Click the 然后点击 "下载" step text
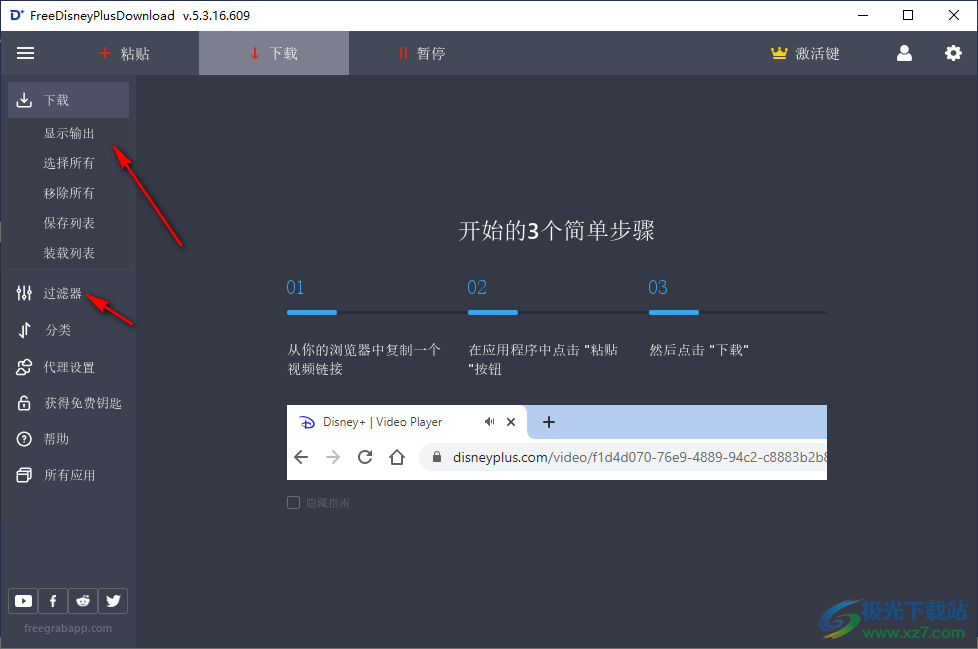Image resolution: width=978 pixels, height=649 pixels. [699, 350]
